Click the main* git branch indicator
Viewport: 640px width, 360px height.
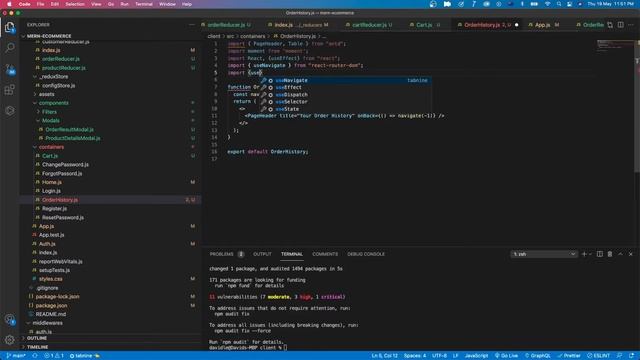pyautogui.click(x=16, y=356)
